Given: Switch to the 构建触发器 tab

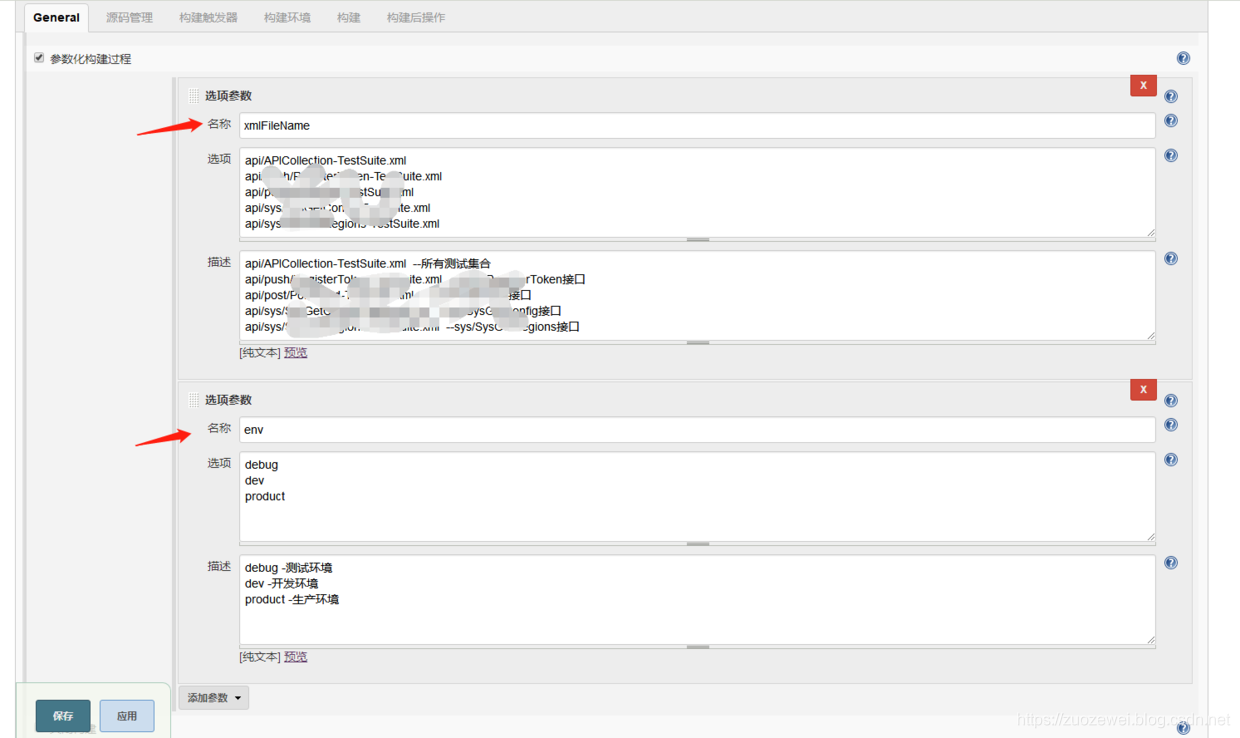Looking at the screenshot, I should tap(208, 18).
